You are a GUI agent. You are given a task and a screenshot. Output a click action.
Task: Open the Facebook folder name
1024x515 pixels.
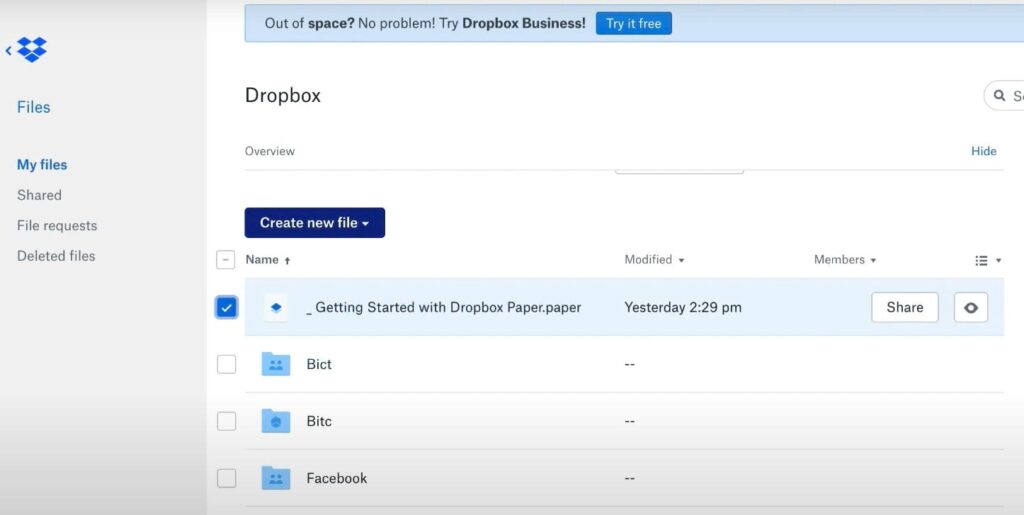336,478
